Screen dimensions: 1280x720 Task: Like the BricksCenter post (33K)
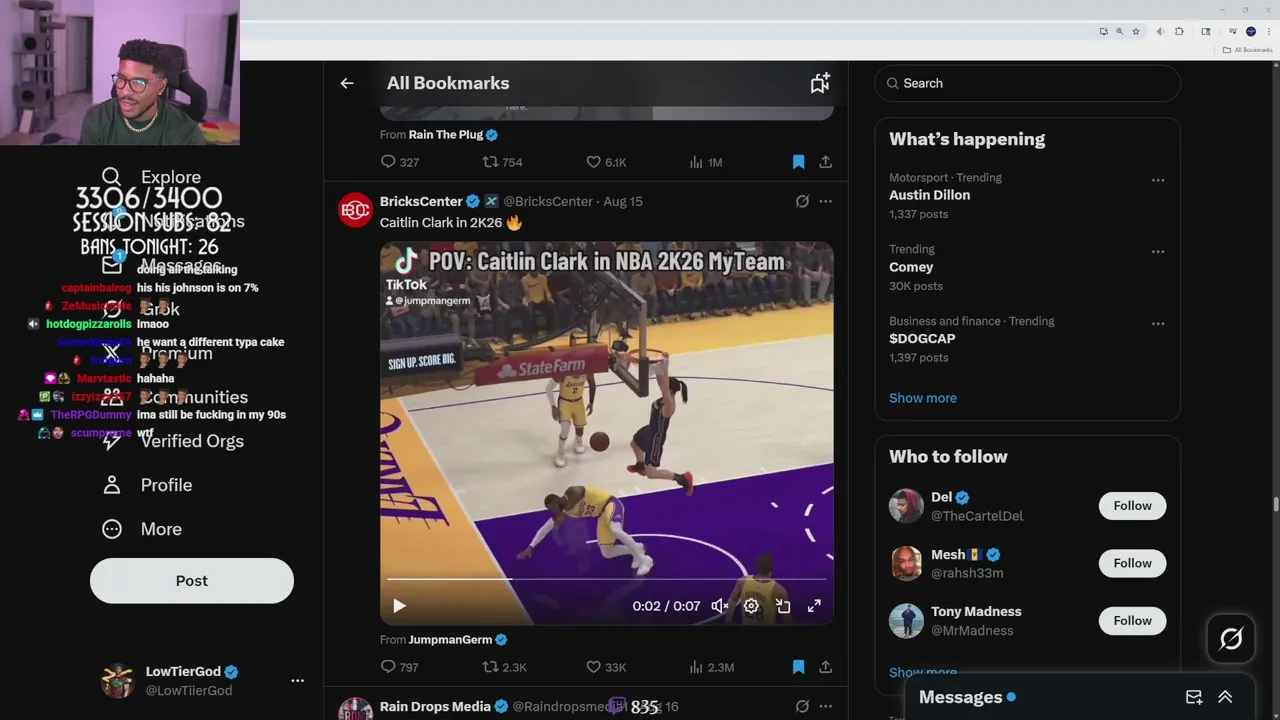(x=605, y=667)
